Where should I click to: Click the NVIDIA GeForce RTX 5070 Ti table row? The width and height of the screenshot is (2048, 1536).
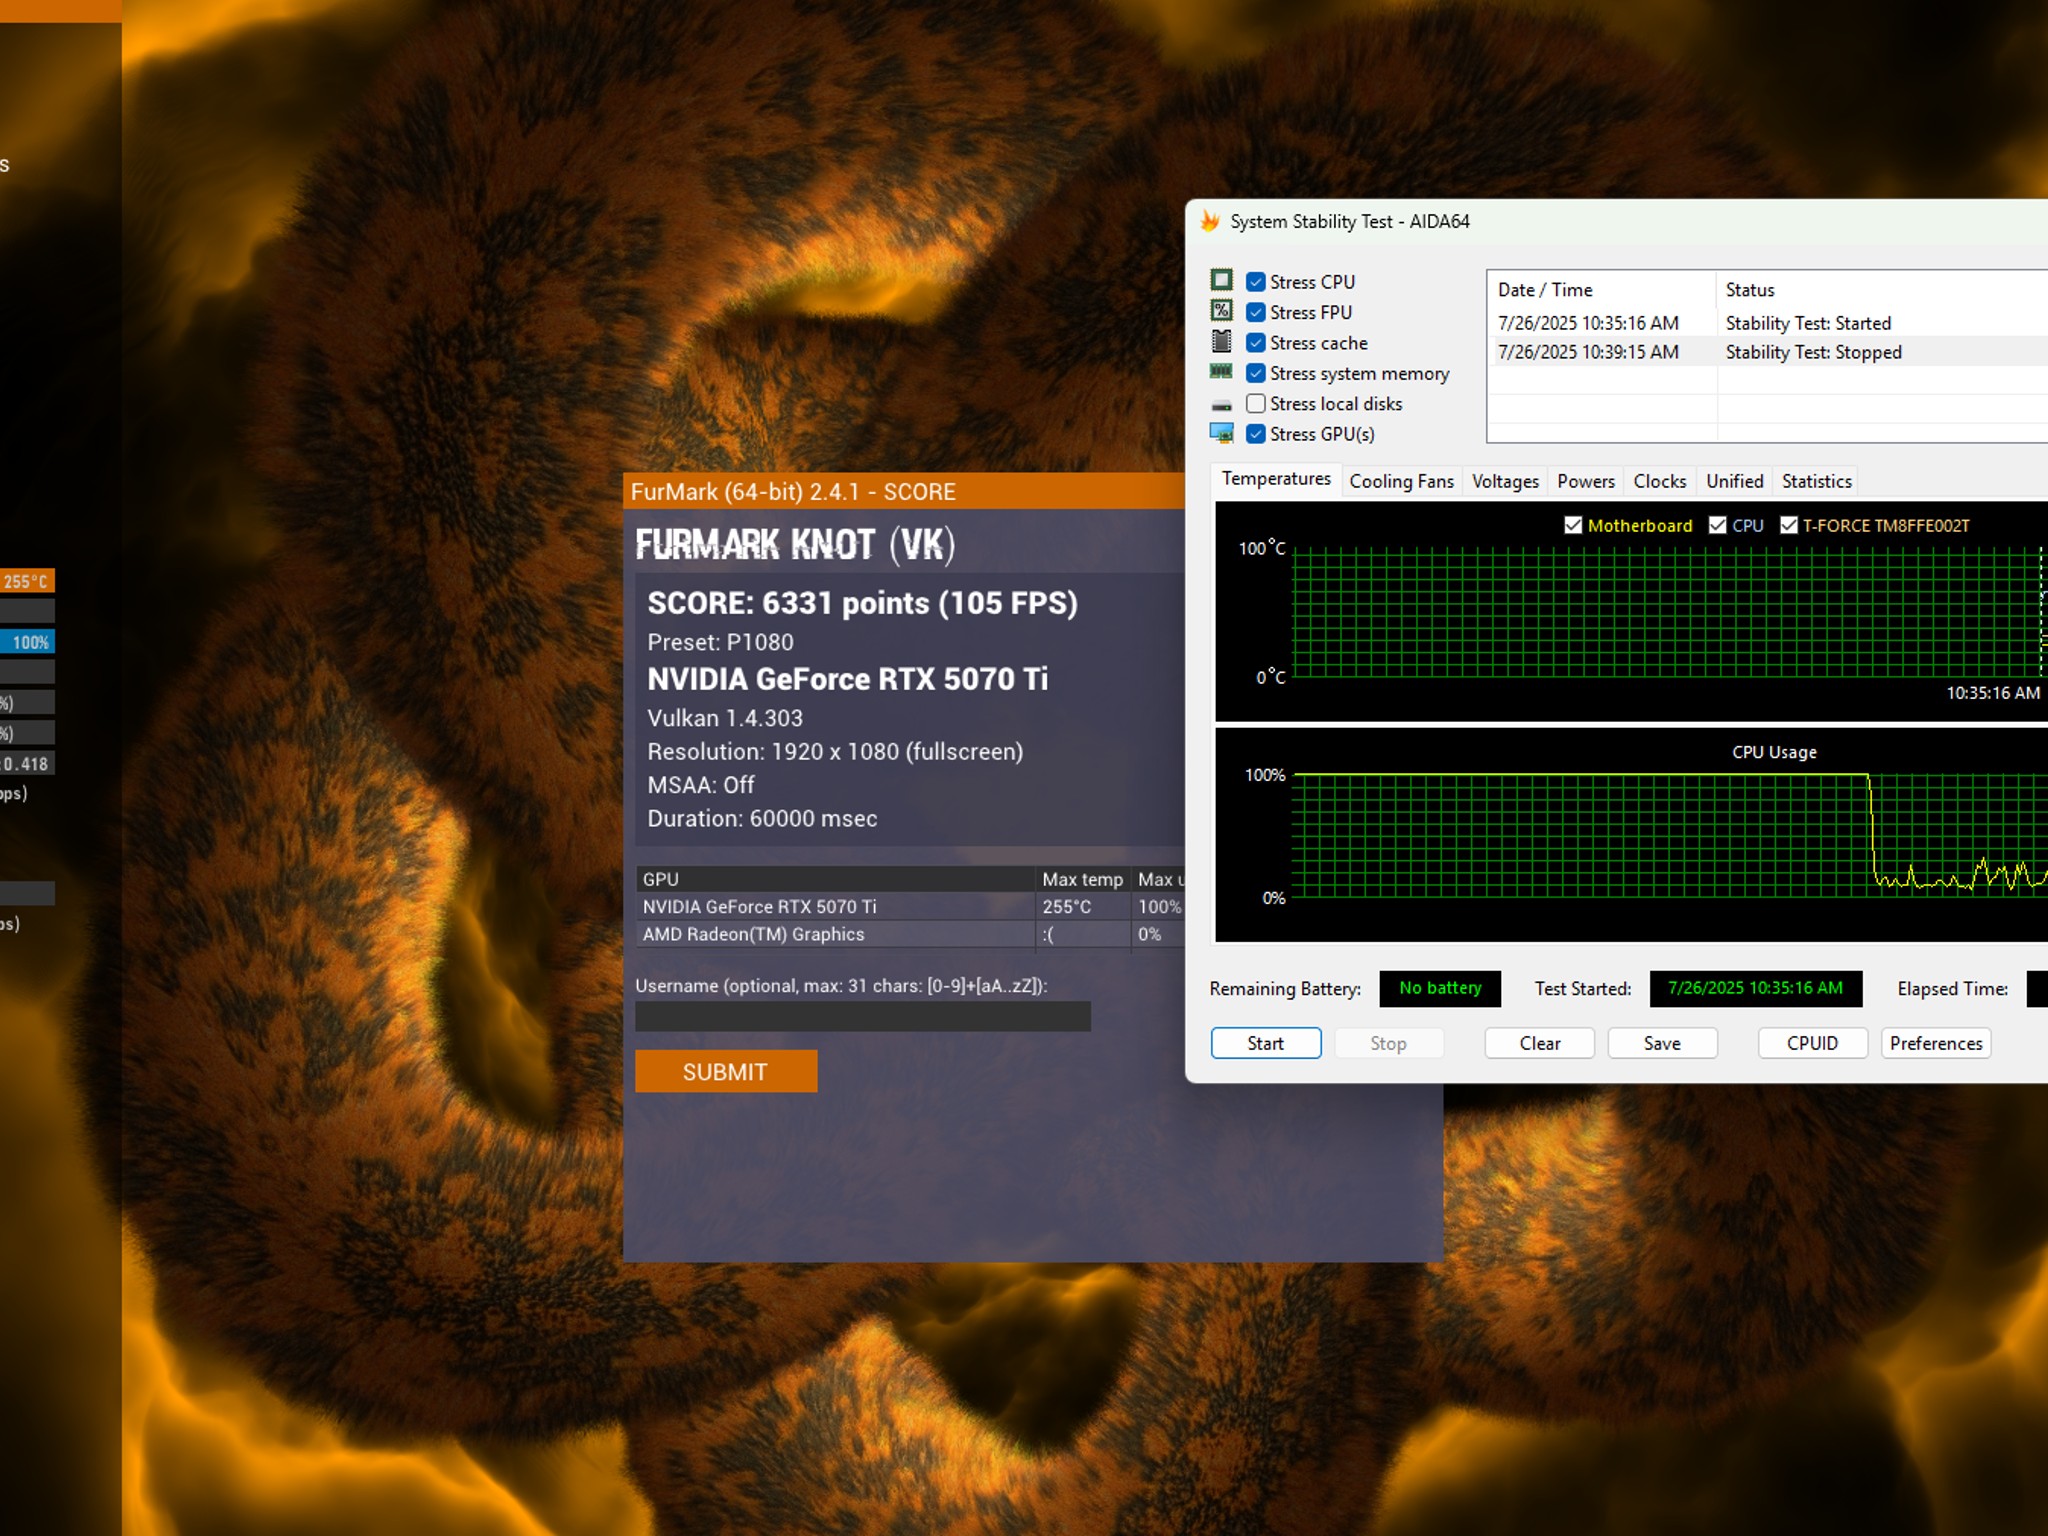point(910,907)
